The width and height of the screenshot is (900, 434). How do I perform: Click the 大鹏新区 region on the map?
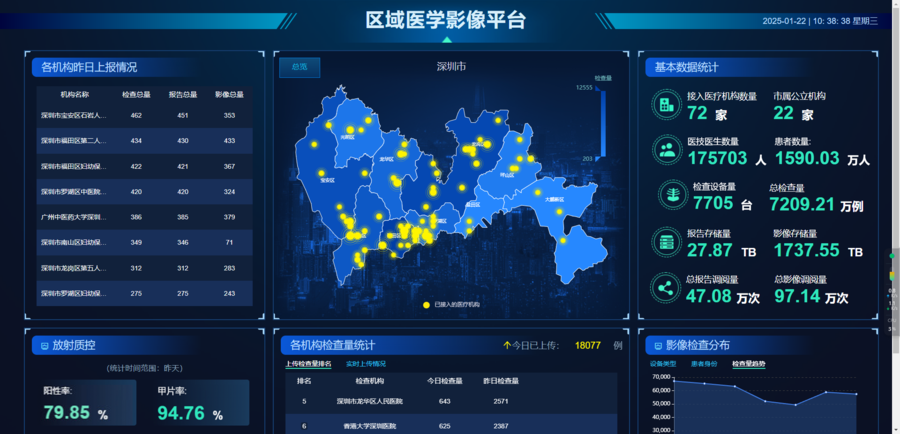click(554, 200)
